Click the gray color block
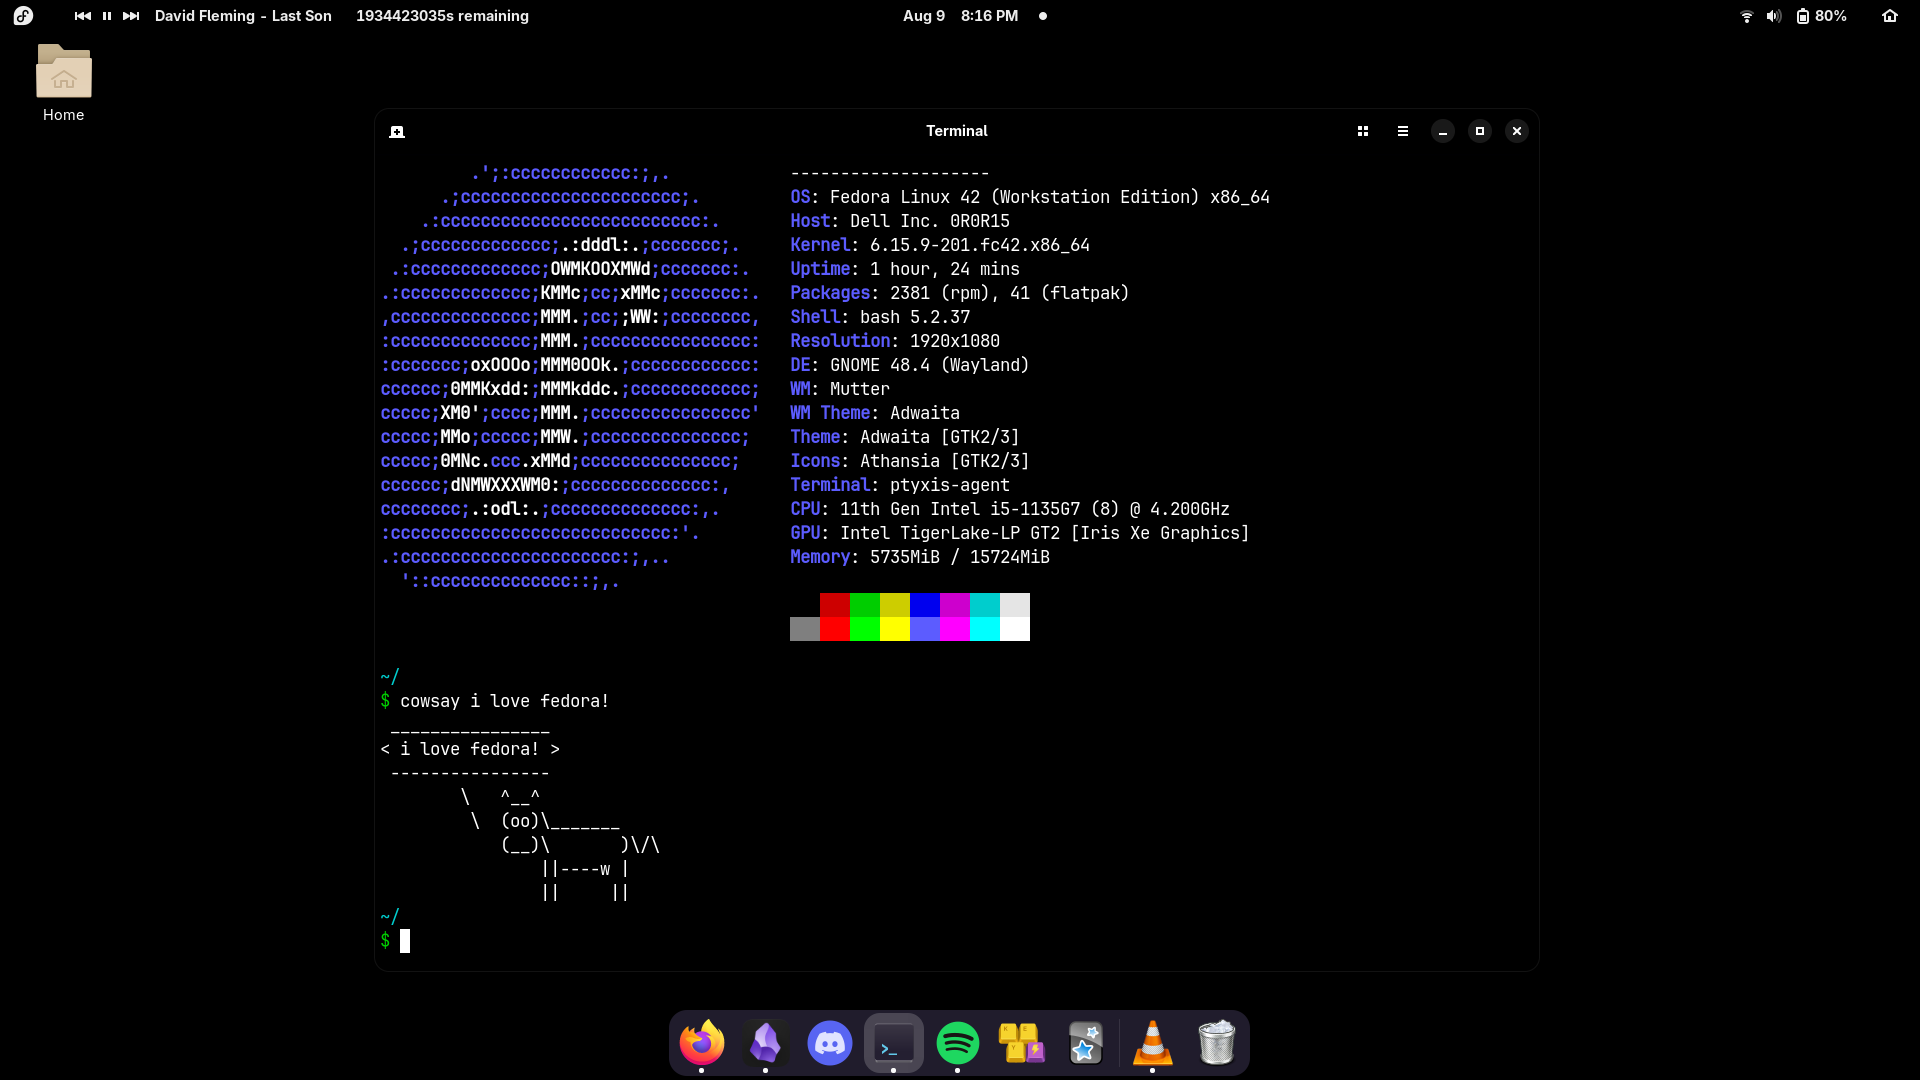The height and width of the screenshot is (1080, 1920). pyautogui.click(x=805, y=629)
